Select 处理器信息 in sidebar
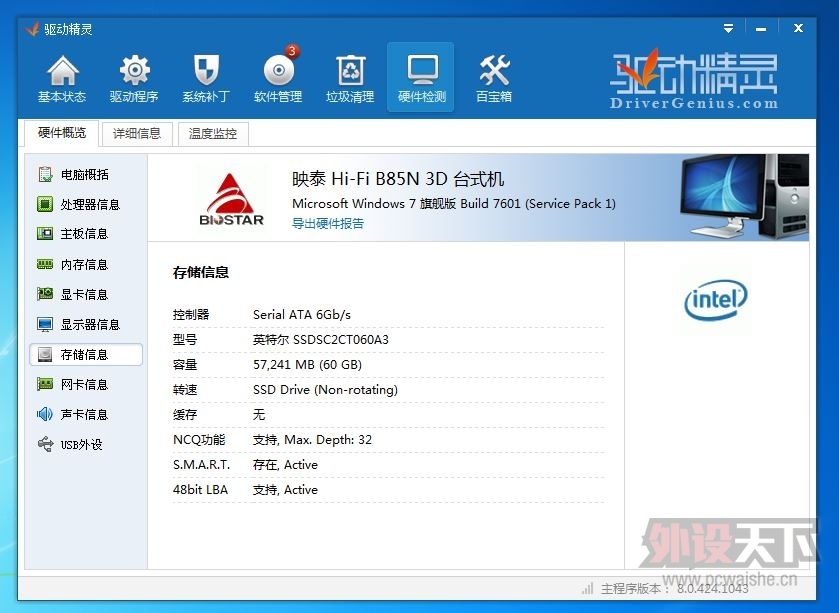 pyautogui.click(x=86, y=204)
